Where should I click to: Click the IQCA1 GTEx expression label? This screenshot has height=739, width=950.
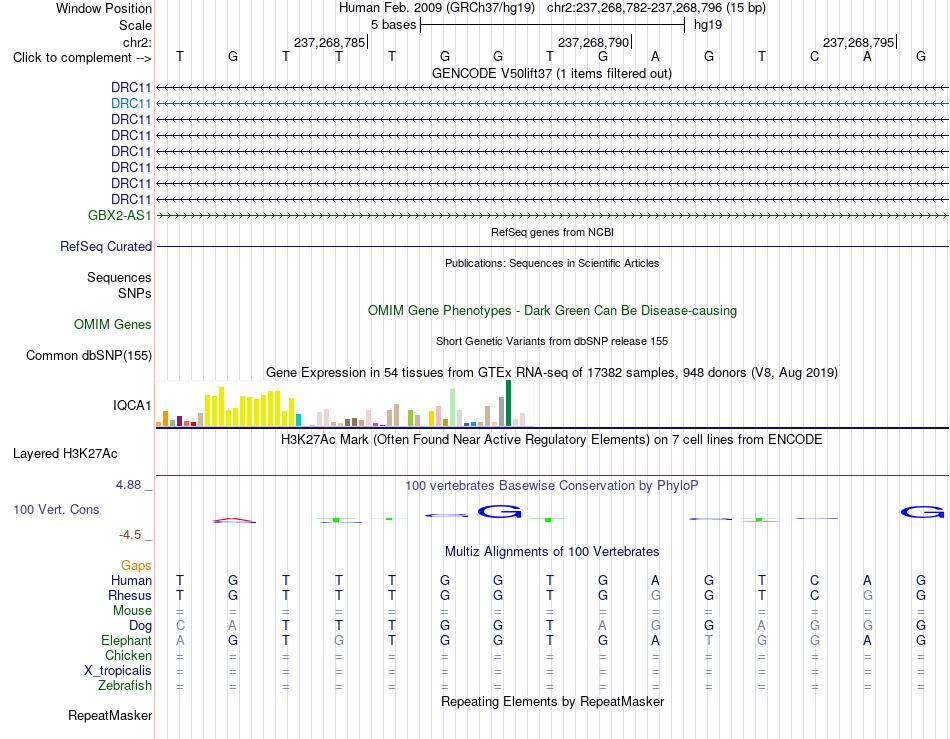(x=131, y=405)
